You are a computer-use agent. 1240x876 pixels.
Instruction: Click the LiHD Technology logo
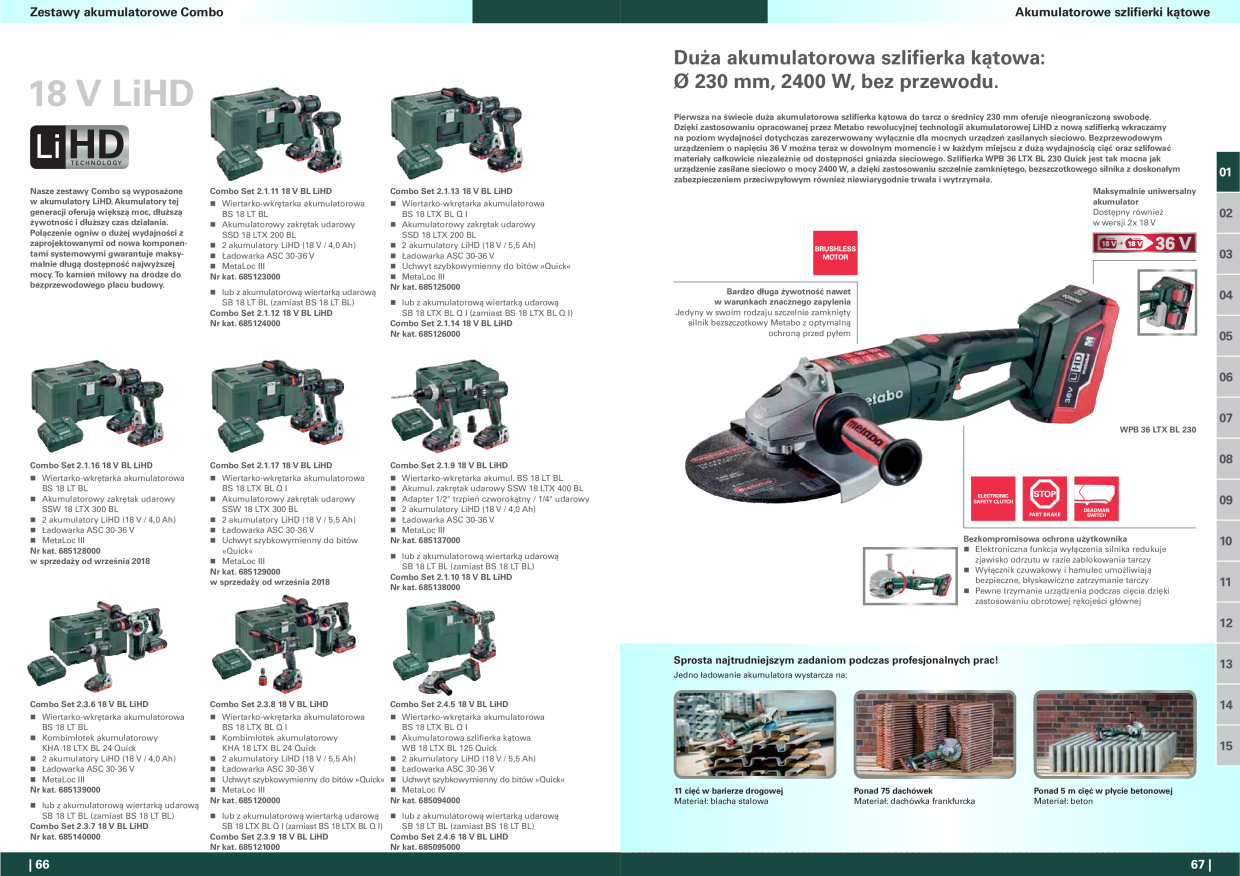(x=79, y=147)
